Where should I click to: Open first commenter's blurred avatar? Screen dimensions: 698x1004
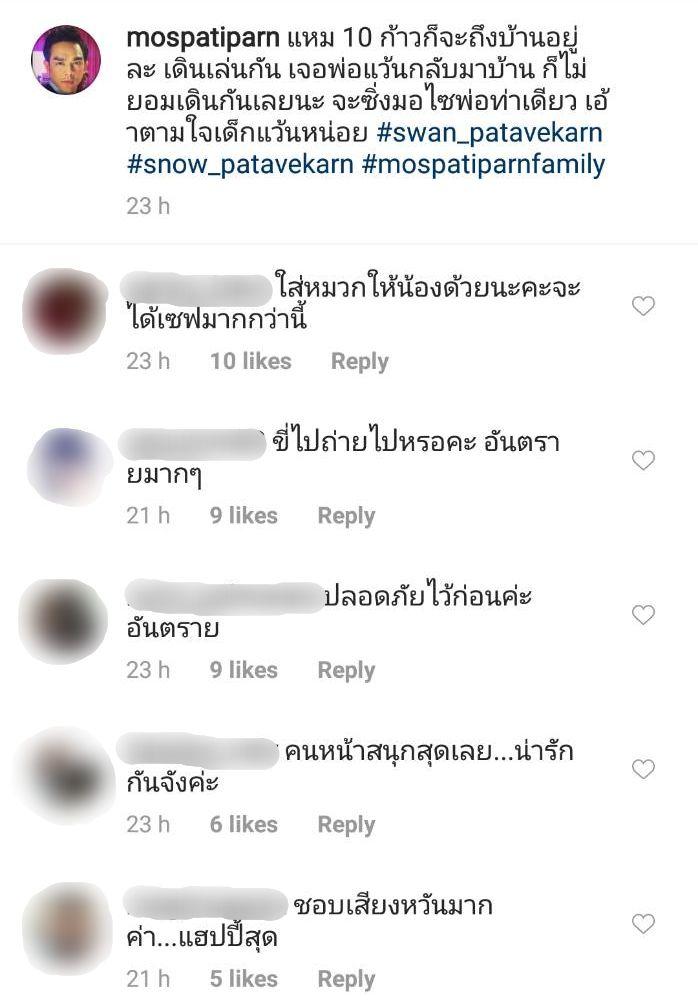65,311
